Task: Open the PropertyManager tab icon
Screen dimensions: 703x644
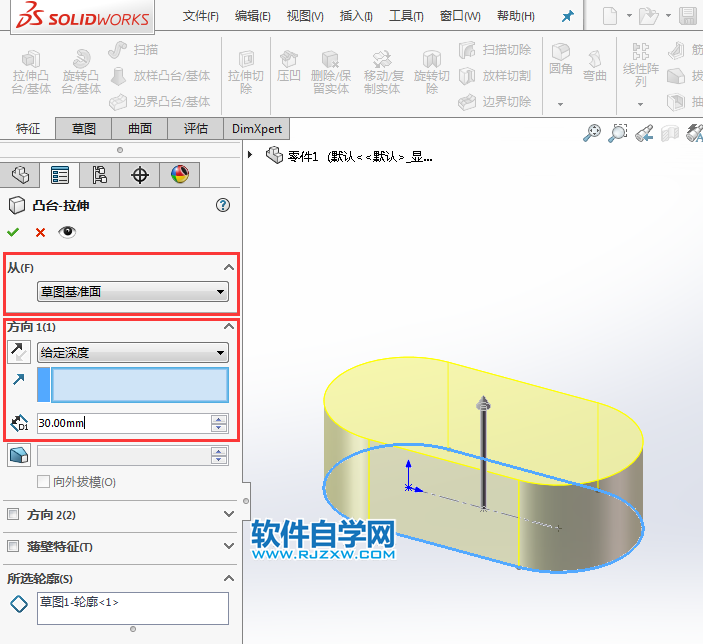Action: click(x=60, y=175)
